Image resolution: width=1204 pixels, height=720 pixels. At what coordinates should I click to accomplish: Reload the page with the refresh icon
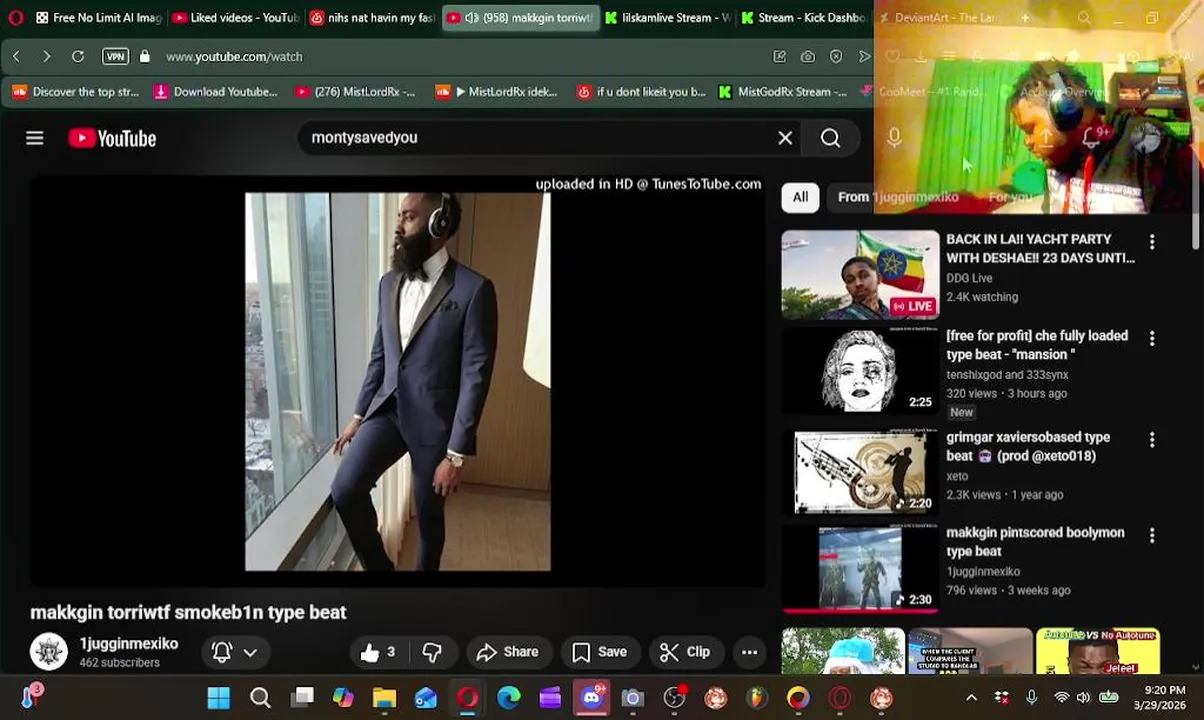78,57
